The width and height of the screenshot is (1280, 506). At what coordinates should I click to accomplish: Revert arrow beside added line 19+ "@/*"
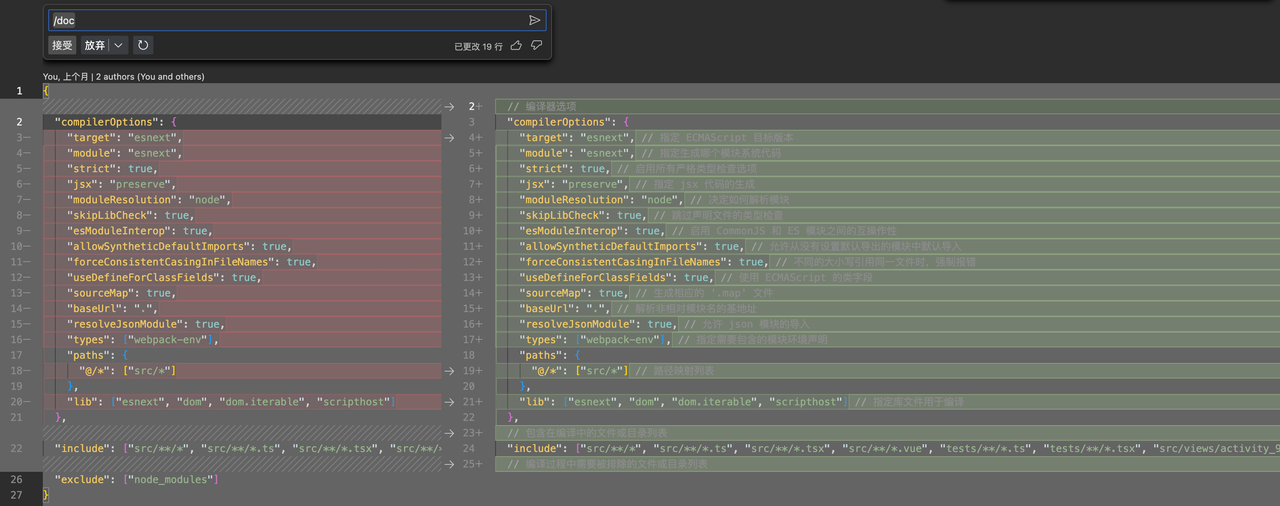(x=450, y=371)
